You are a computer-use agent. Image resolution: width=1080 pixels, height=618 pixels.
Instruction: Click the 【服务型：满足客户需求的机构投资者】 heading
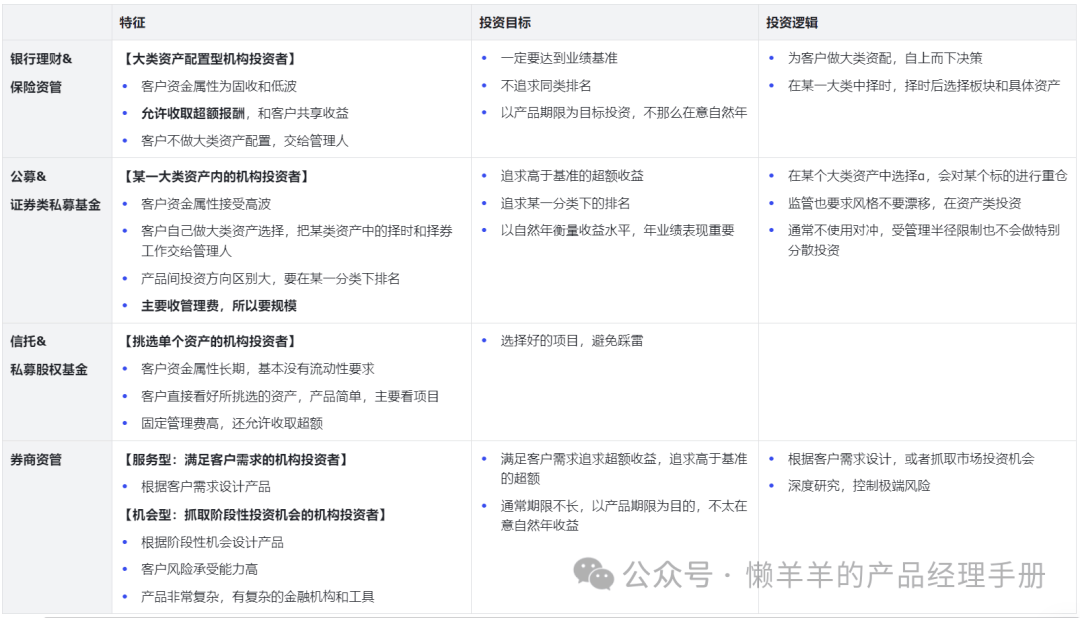235,459
